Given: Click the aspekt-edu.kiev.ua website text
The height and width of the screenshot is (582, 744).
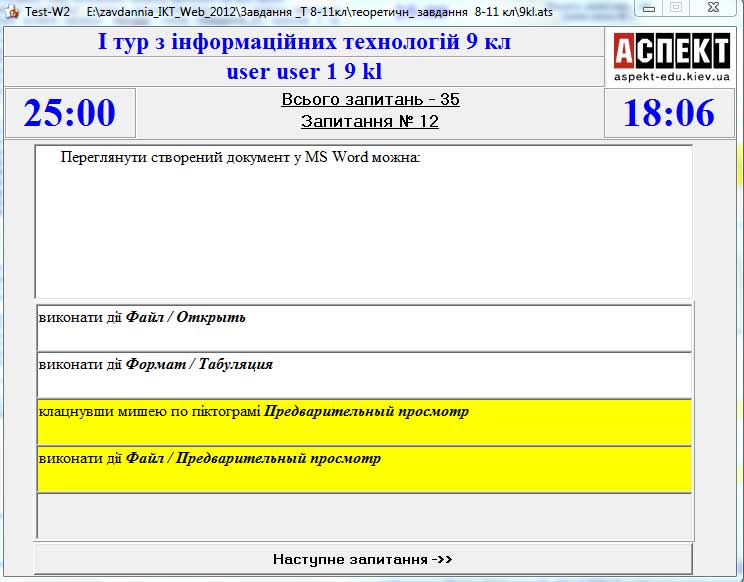Looking at the screenshot, I should (671, 77).
